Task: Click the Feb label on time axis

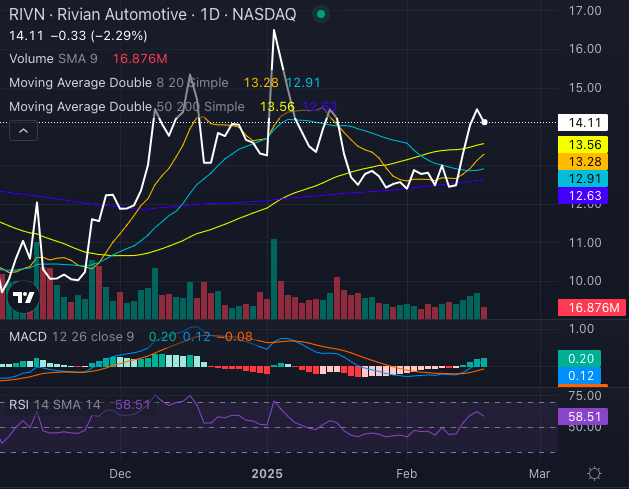Action: pyautogui.click(x=406, y=473)
